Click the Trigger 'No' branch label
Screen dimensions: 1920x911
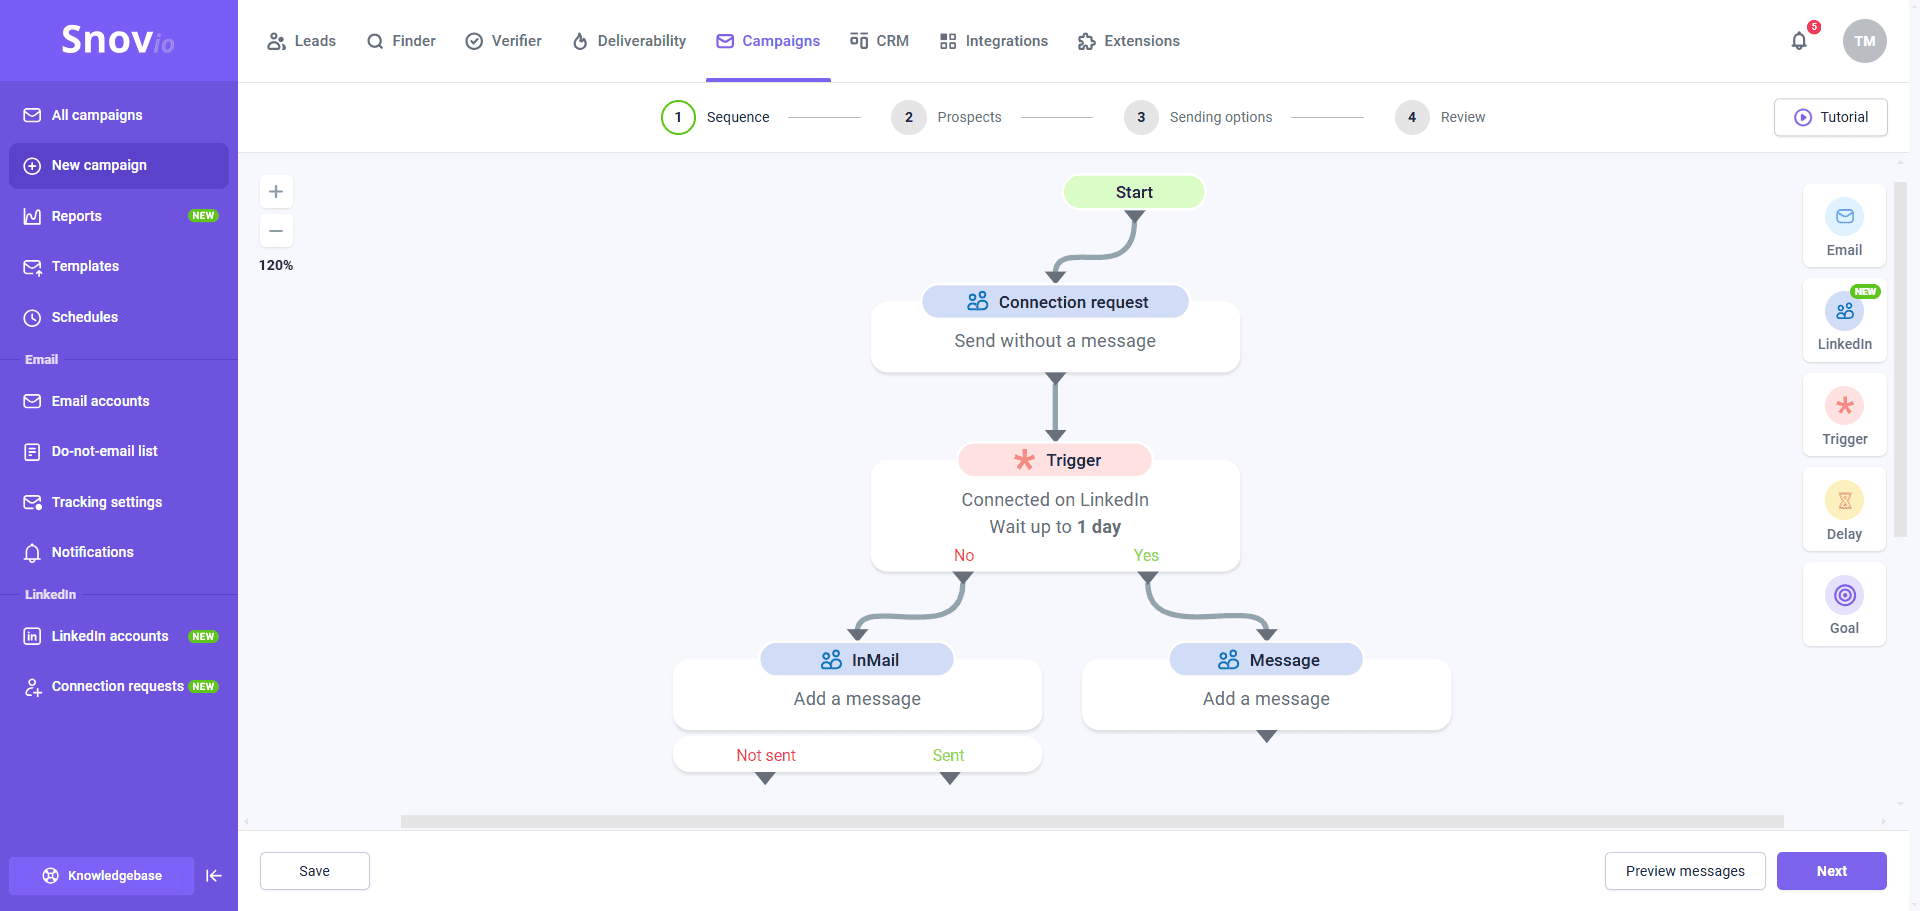click(964, 555)
